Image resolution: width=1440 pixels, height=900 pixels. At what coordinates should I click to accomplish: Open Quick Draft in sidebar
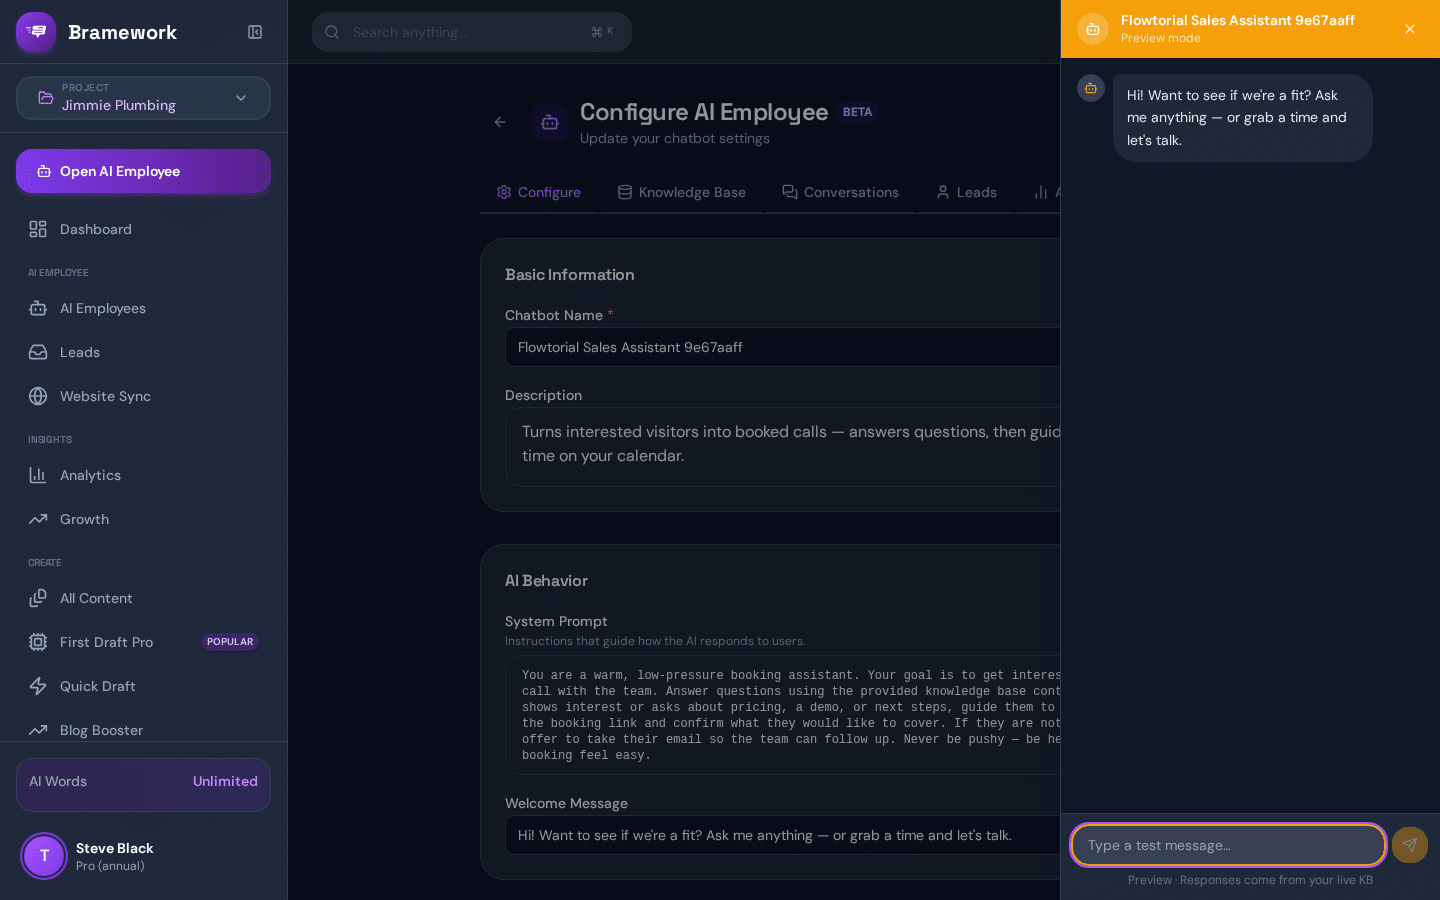point(143,686)
